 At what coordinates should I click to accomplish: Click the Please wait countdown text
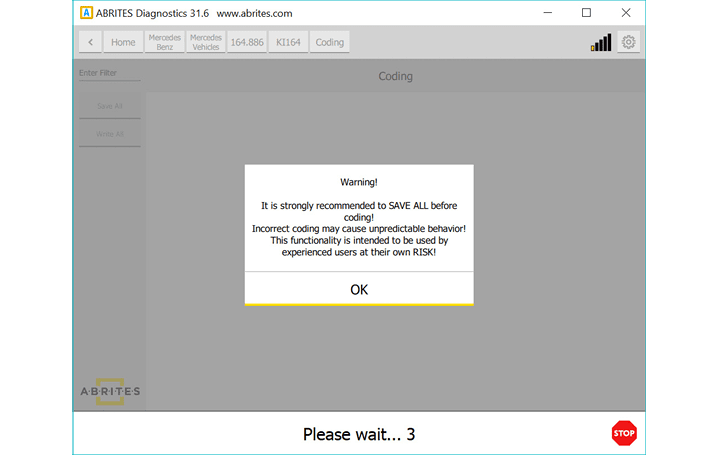pyautogui.click(x=359, y=434)
